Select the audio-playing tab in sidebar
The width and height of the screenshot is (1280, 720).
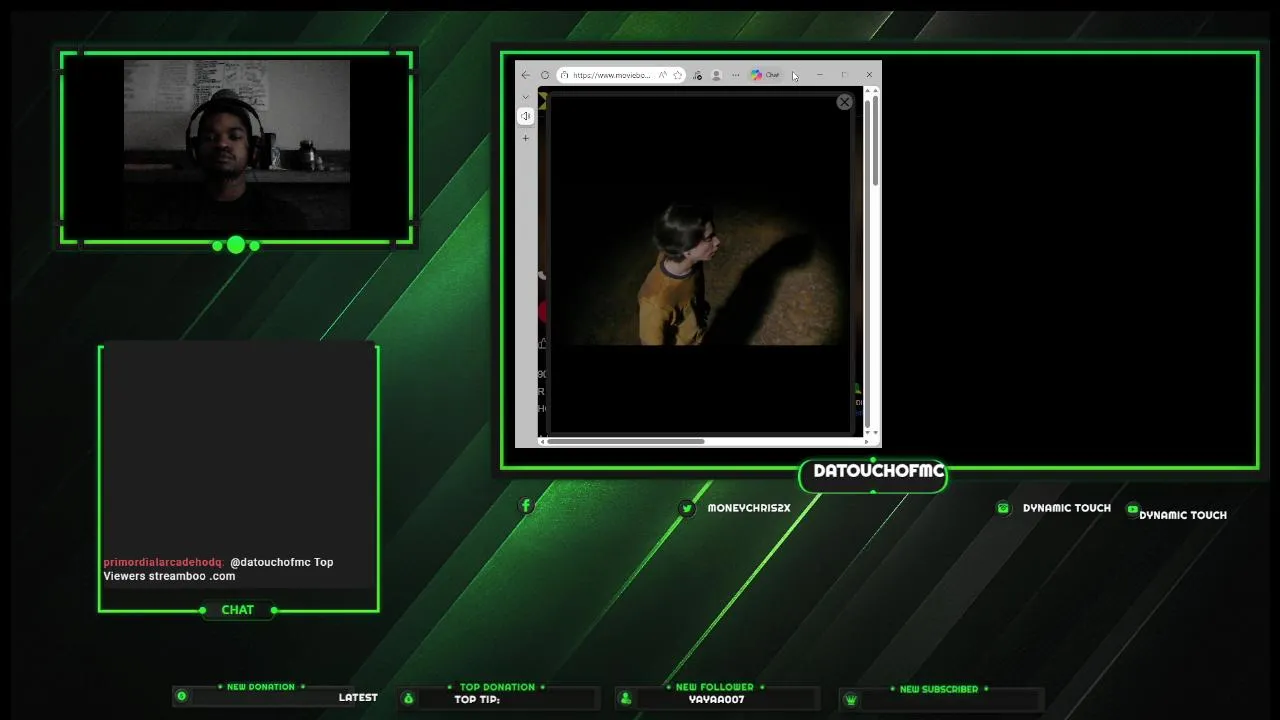[526, 116]
